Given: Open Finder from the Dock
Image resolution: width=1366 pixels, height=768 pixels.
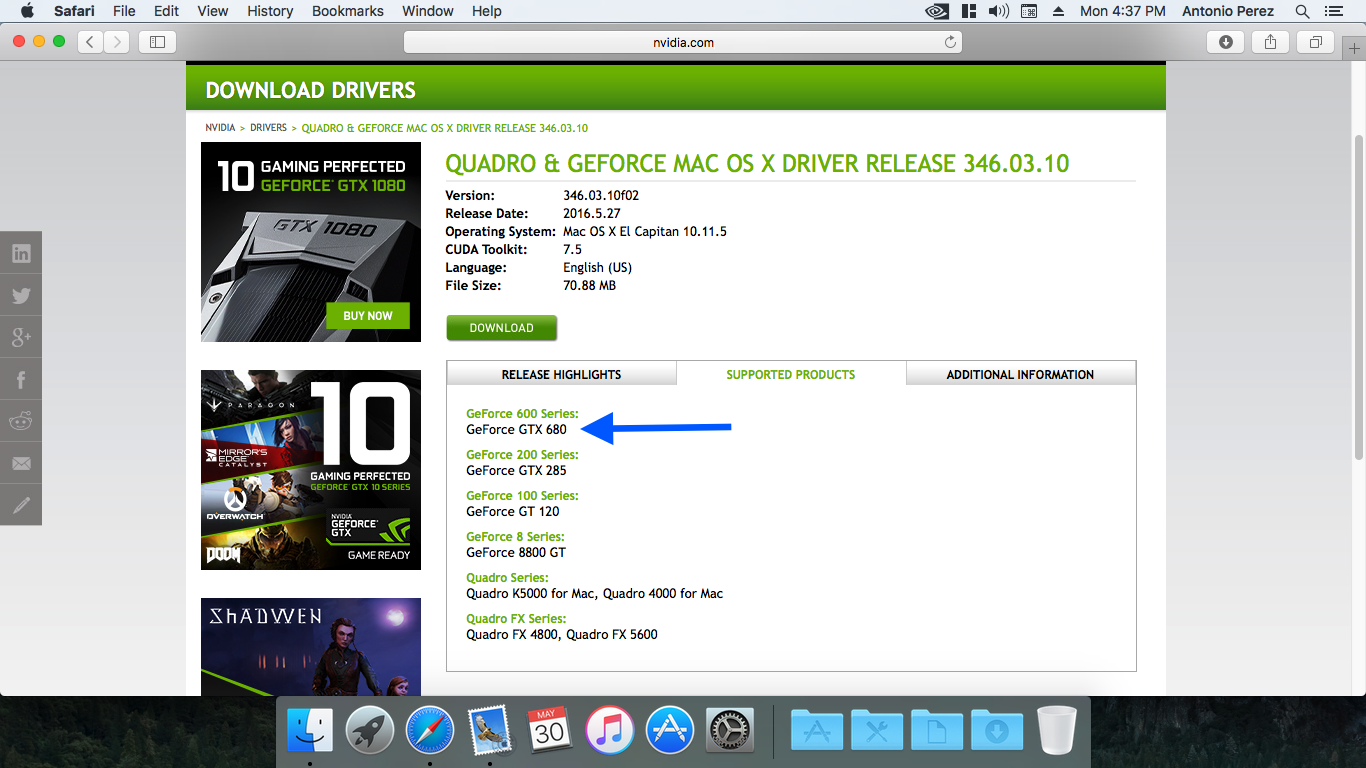Looking at the screenshot, I should coord(310,731).
